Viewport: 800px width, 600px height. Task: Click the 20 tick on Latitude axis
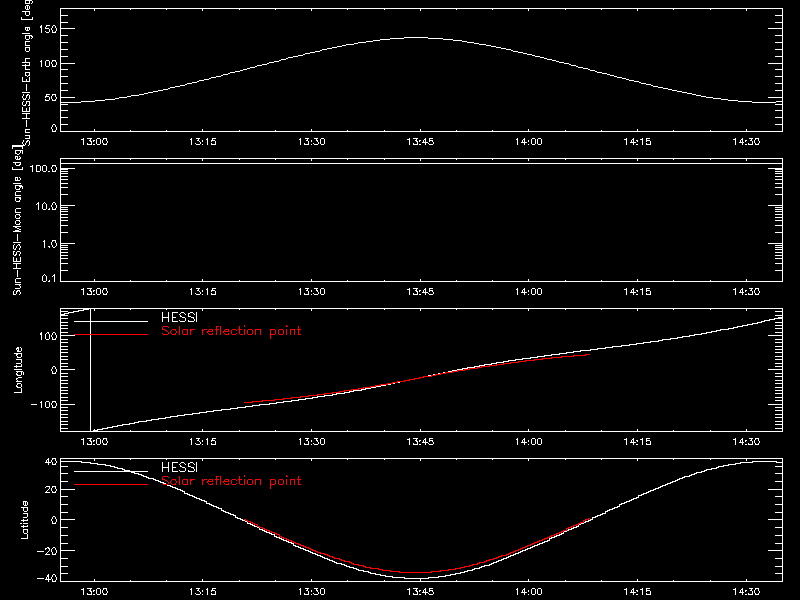click(51, 490)
